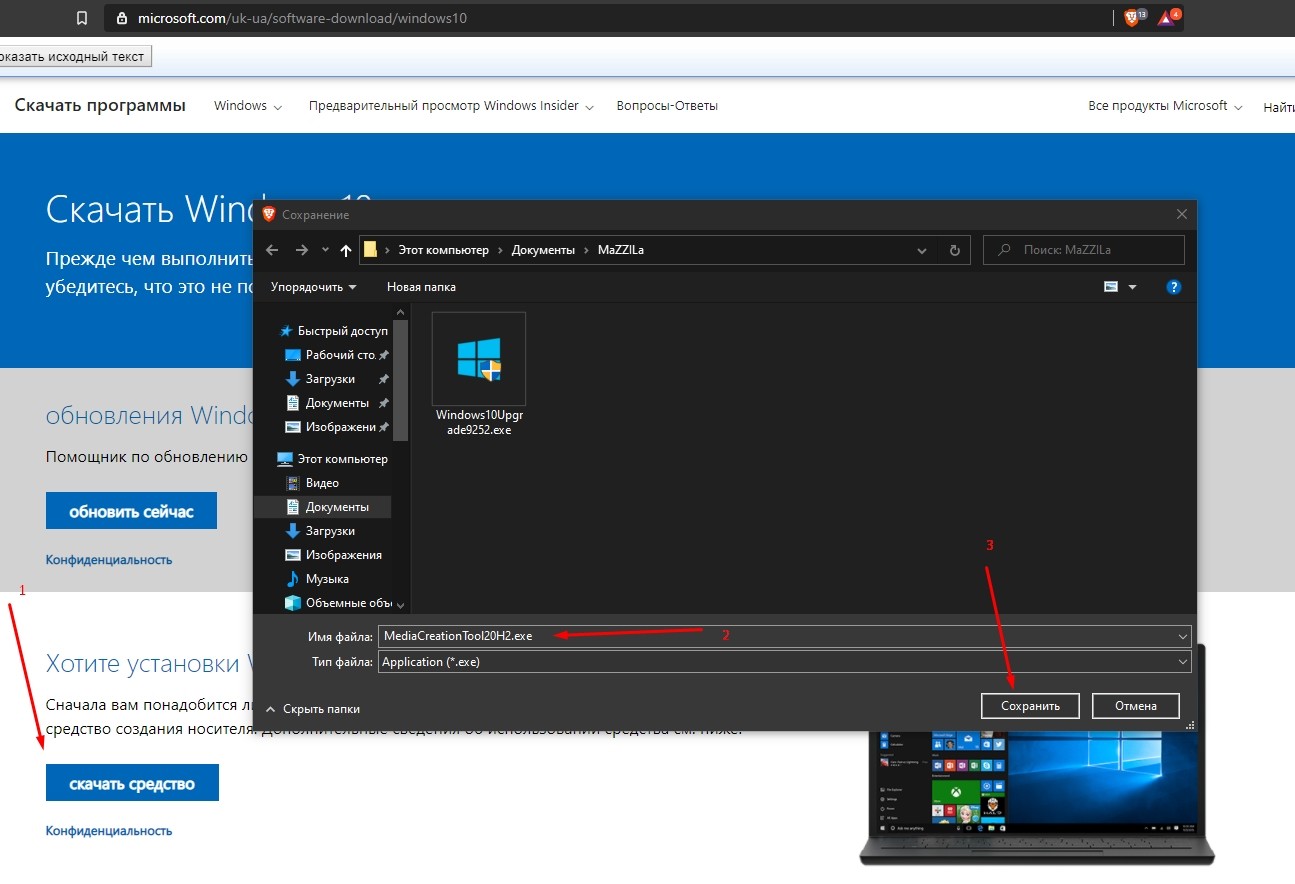Click MaZZILa in the path breadcrumb

[x=621, y=250]
